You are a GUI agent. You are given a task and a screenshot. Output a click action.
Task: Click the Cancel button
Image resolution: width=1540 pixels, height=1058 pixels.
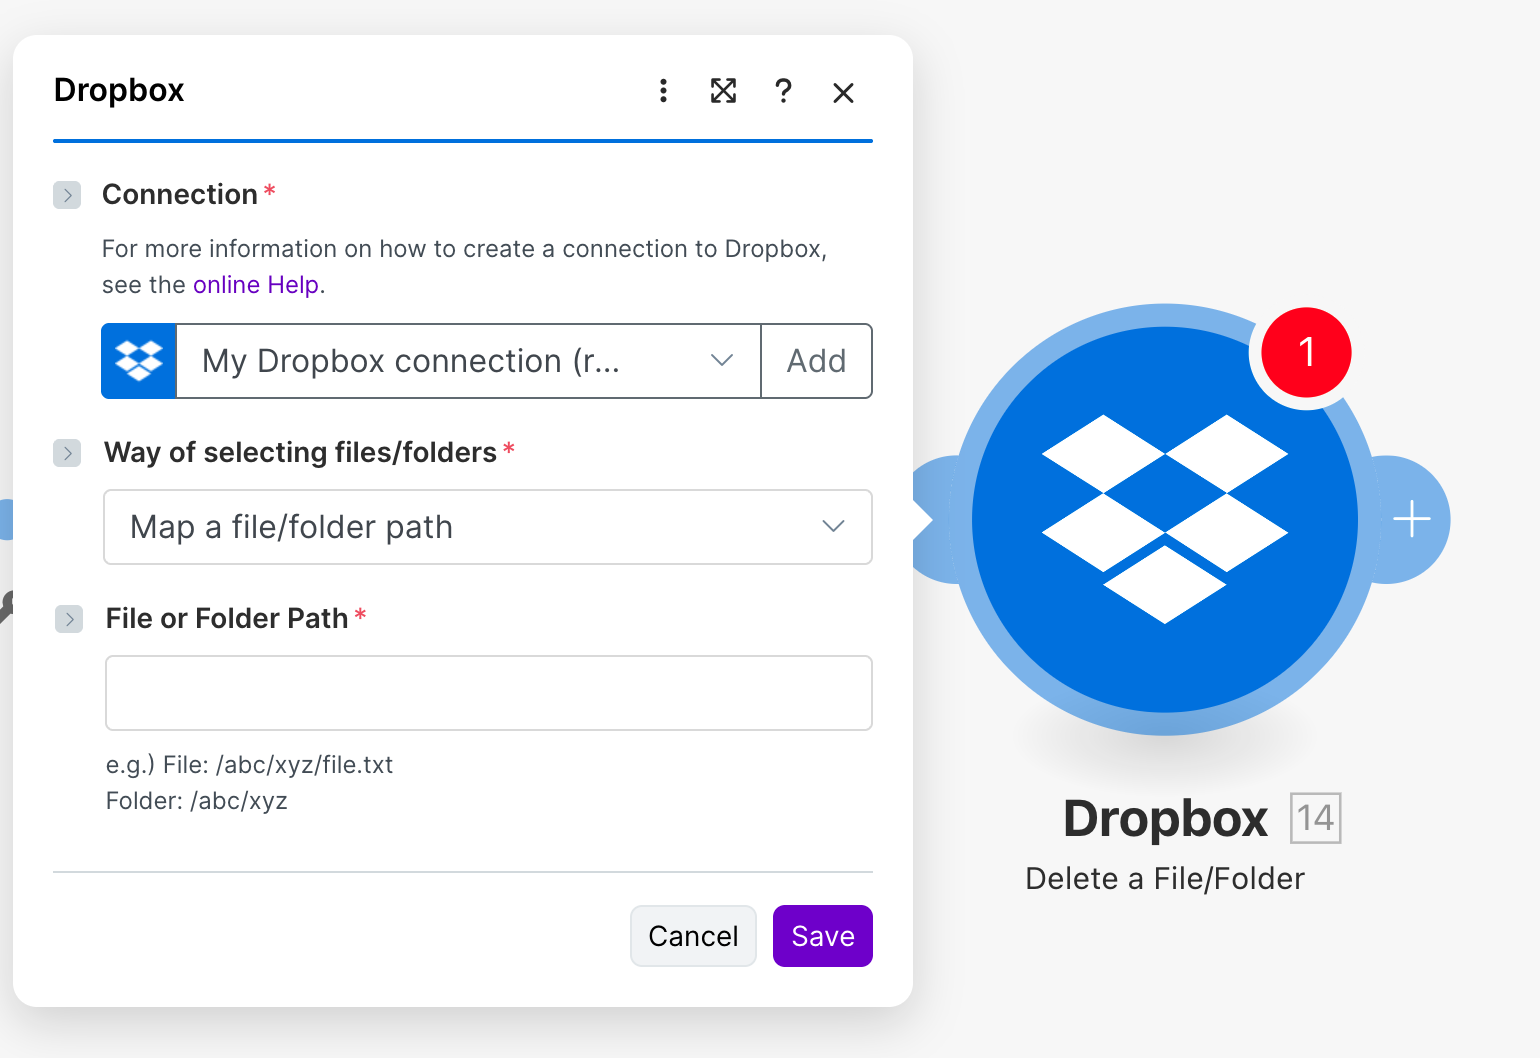click(x=693, y=936)
